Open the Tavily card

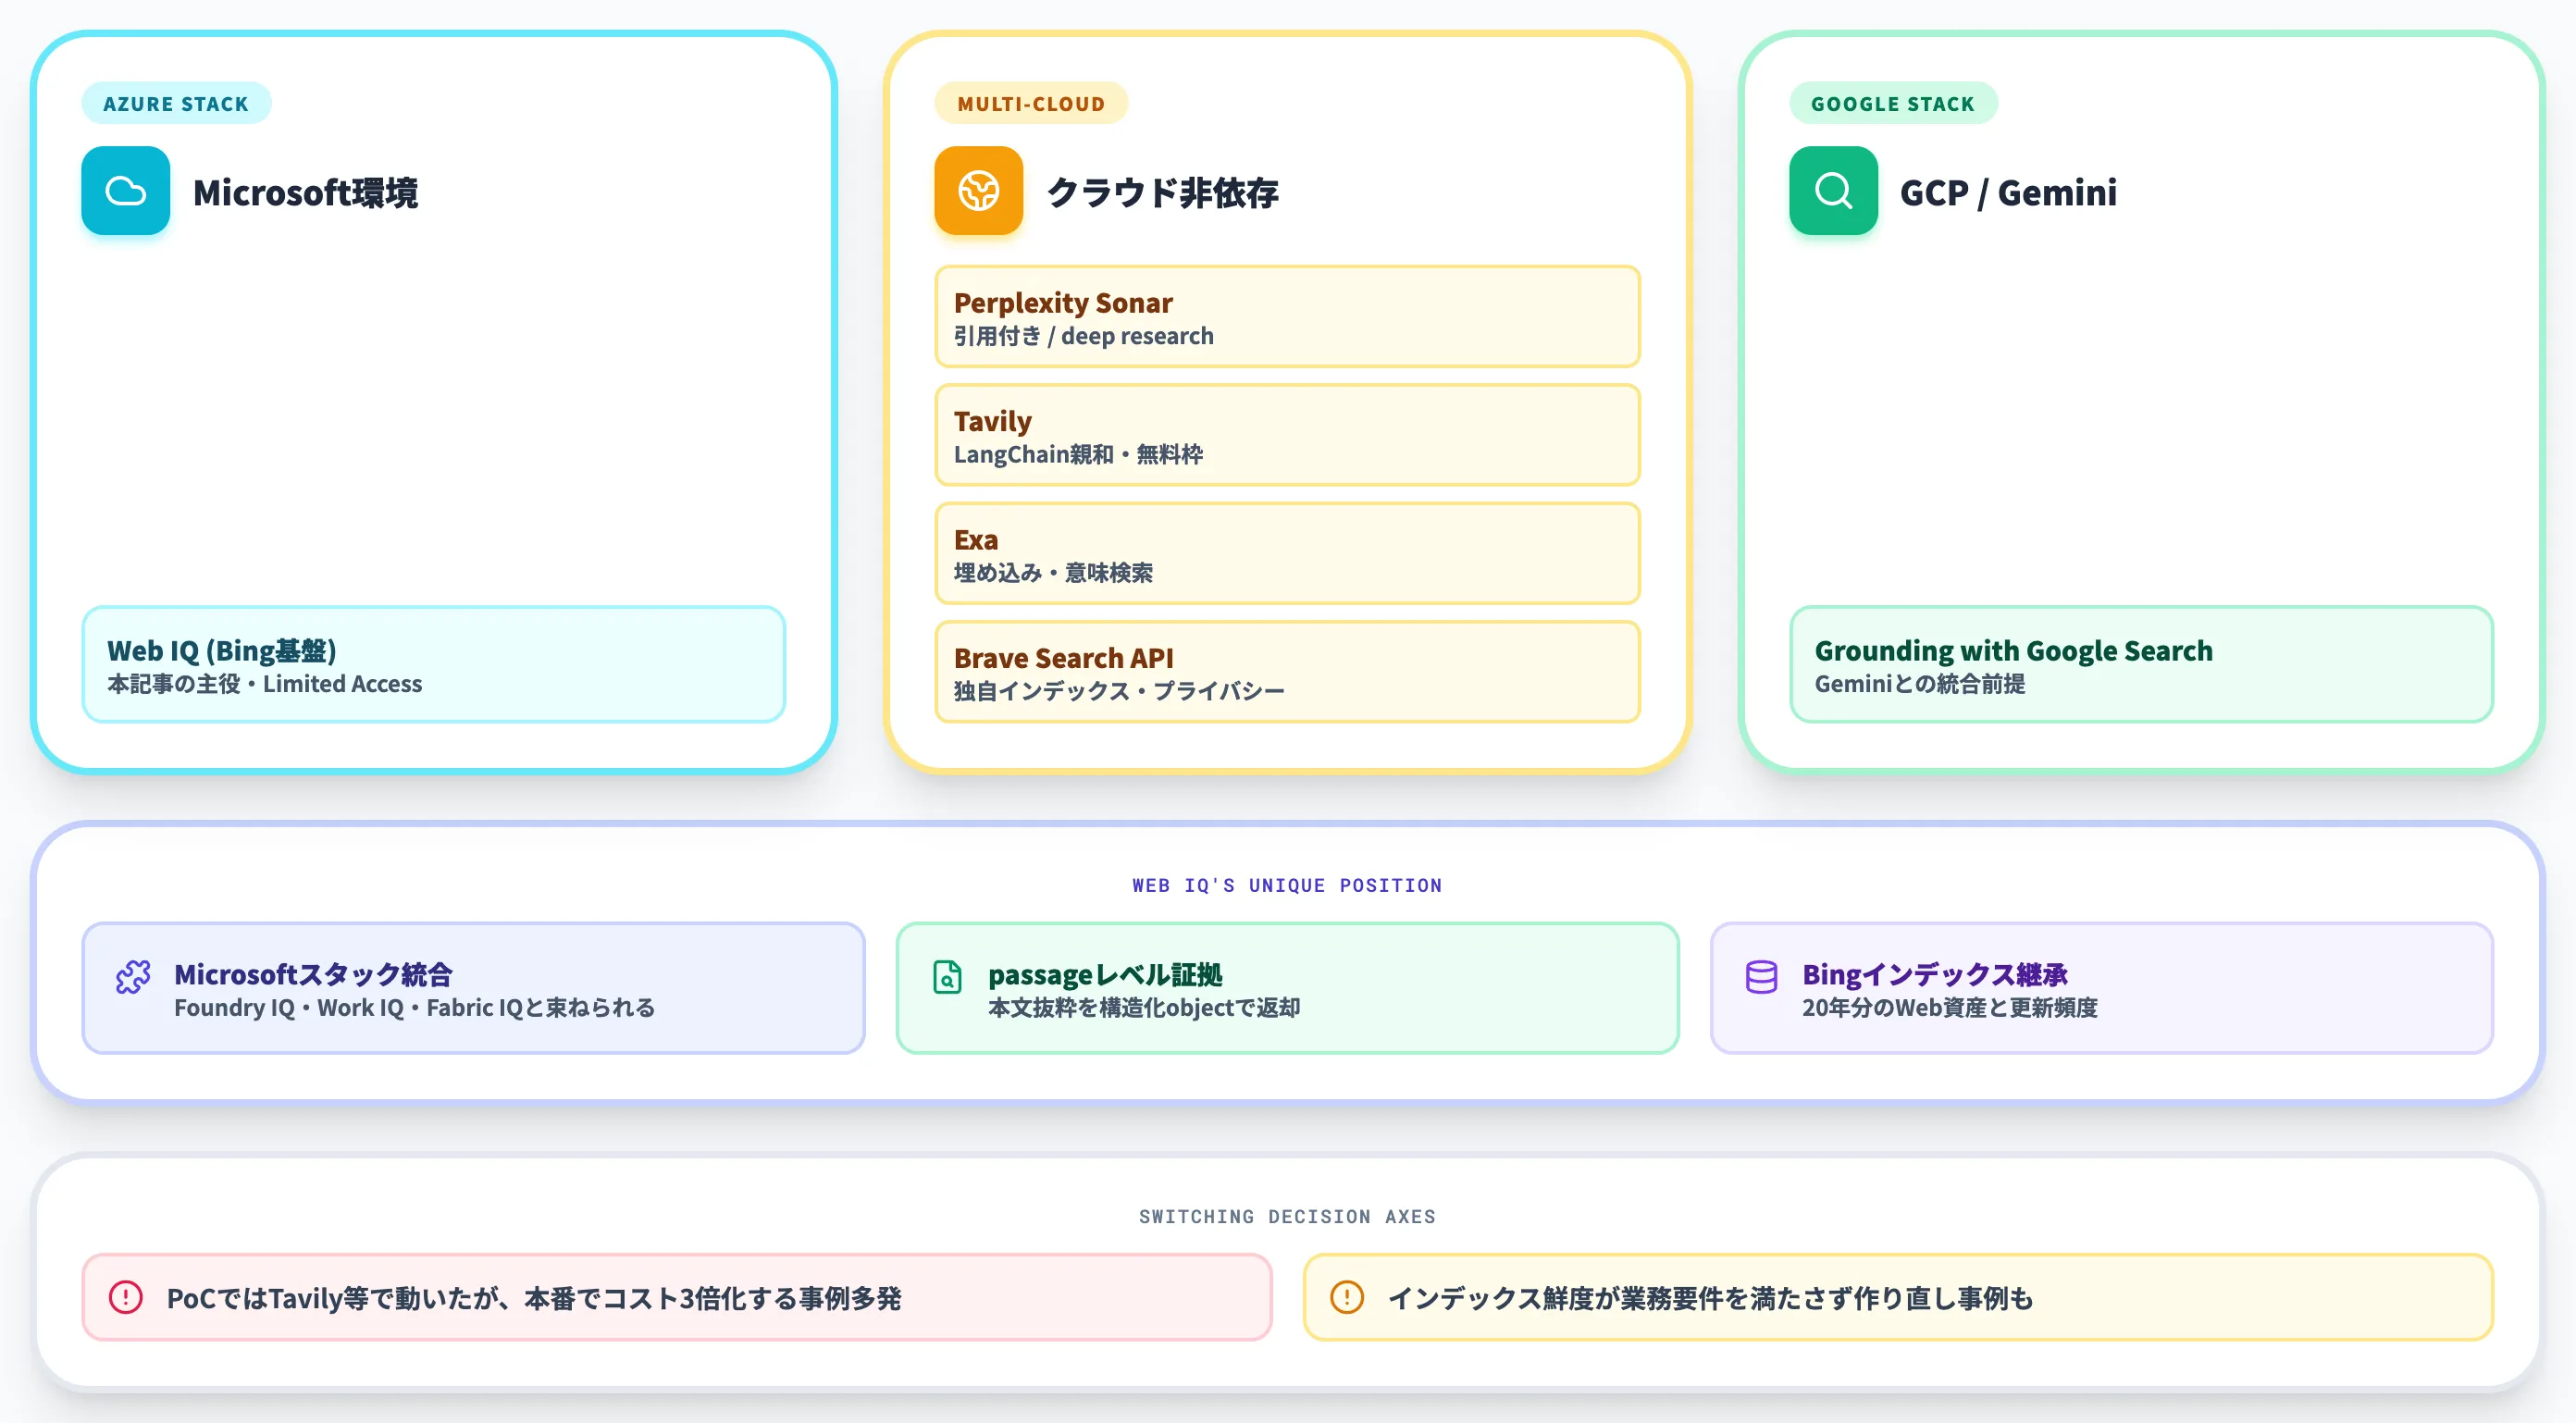click(x=1287, y=435)
